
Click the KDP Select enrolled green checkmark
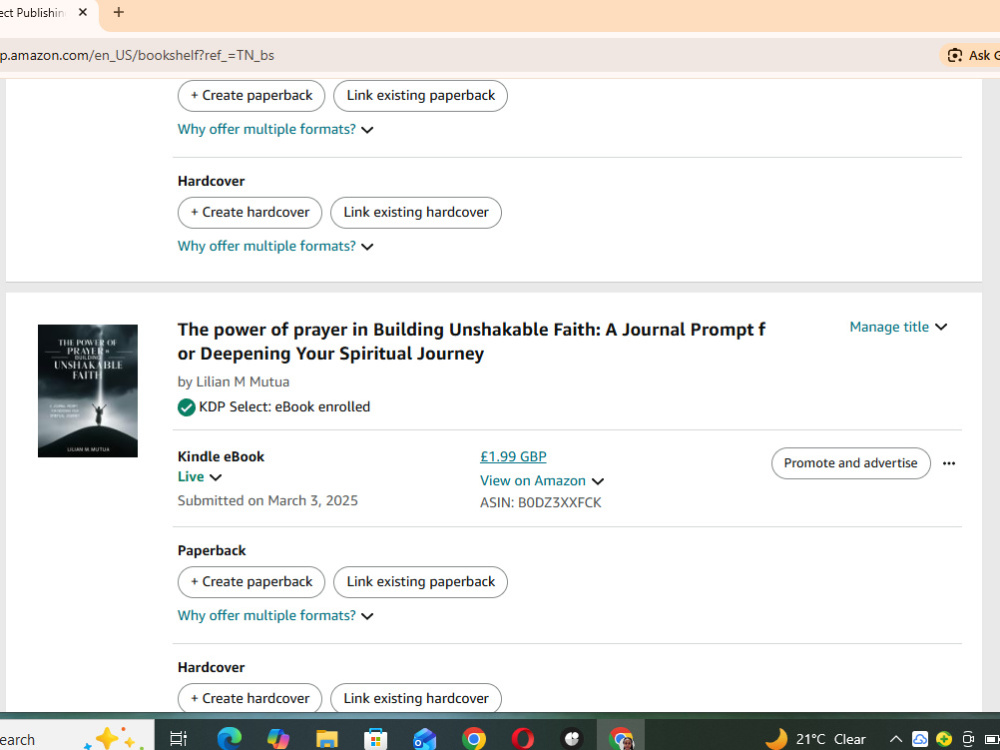point(186,407)
